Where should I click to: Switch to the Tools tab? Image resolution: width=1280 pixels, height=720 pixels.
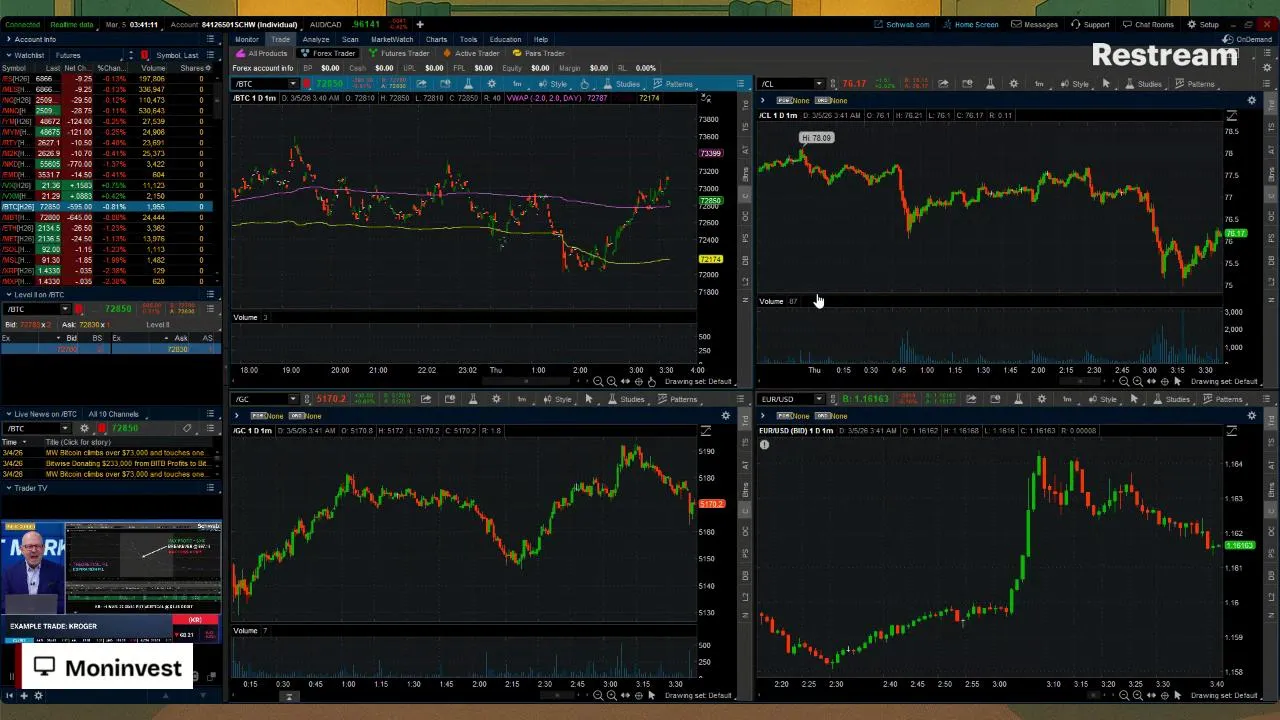[x=468, y=39]
